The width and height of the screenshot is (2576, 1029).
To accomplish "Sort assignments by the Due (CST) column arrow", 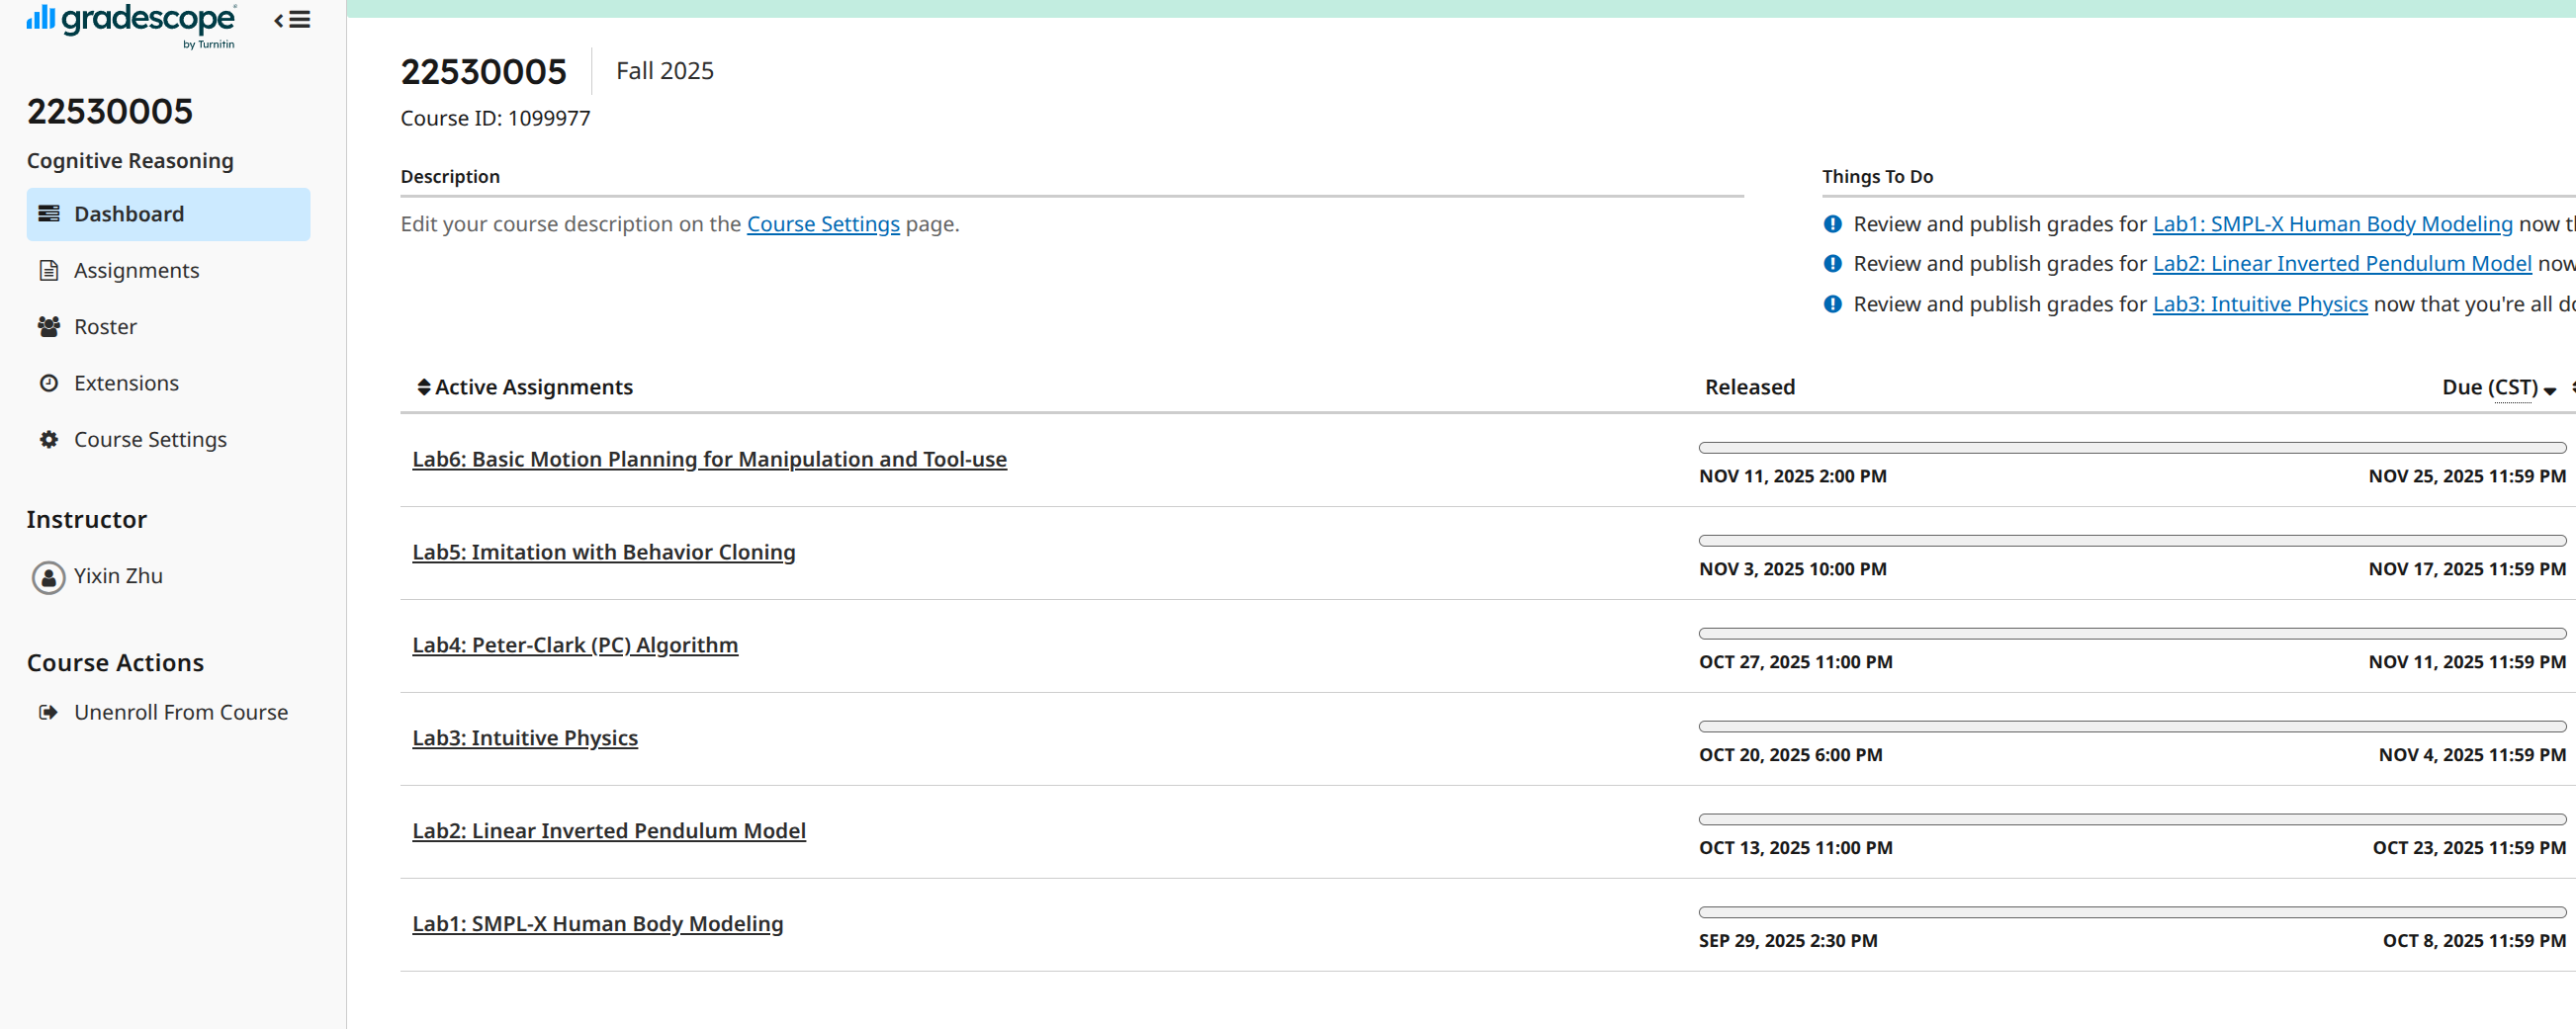I will coord(2549,390).
